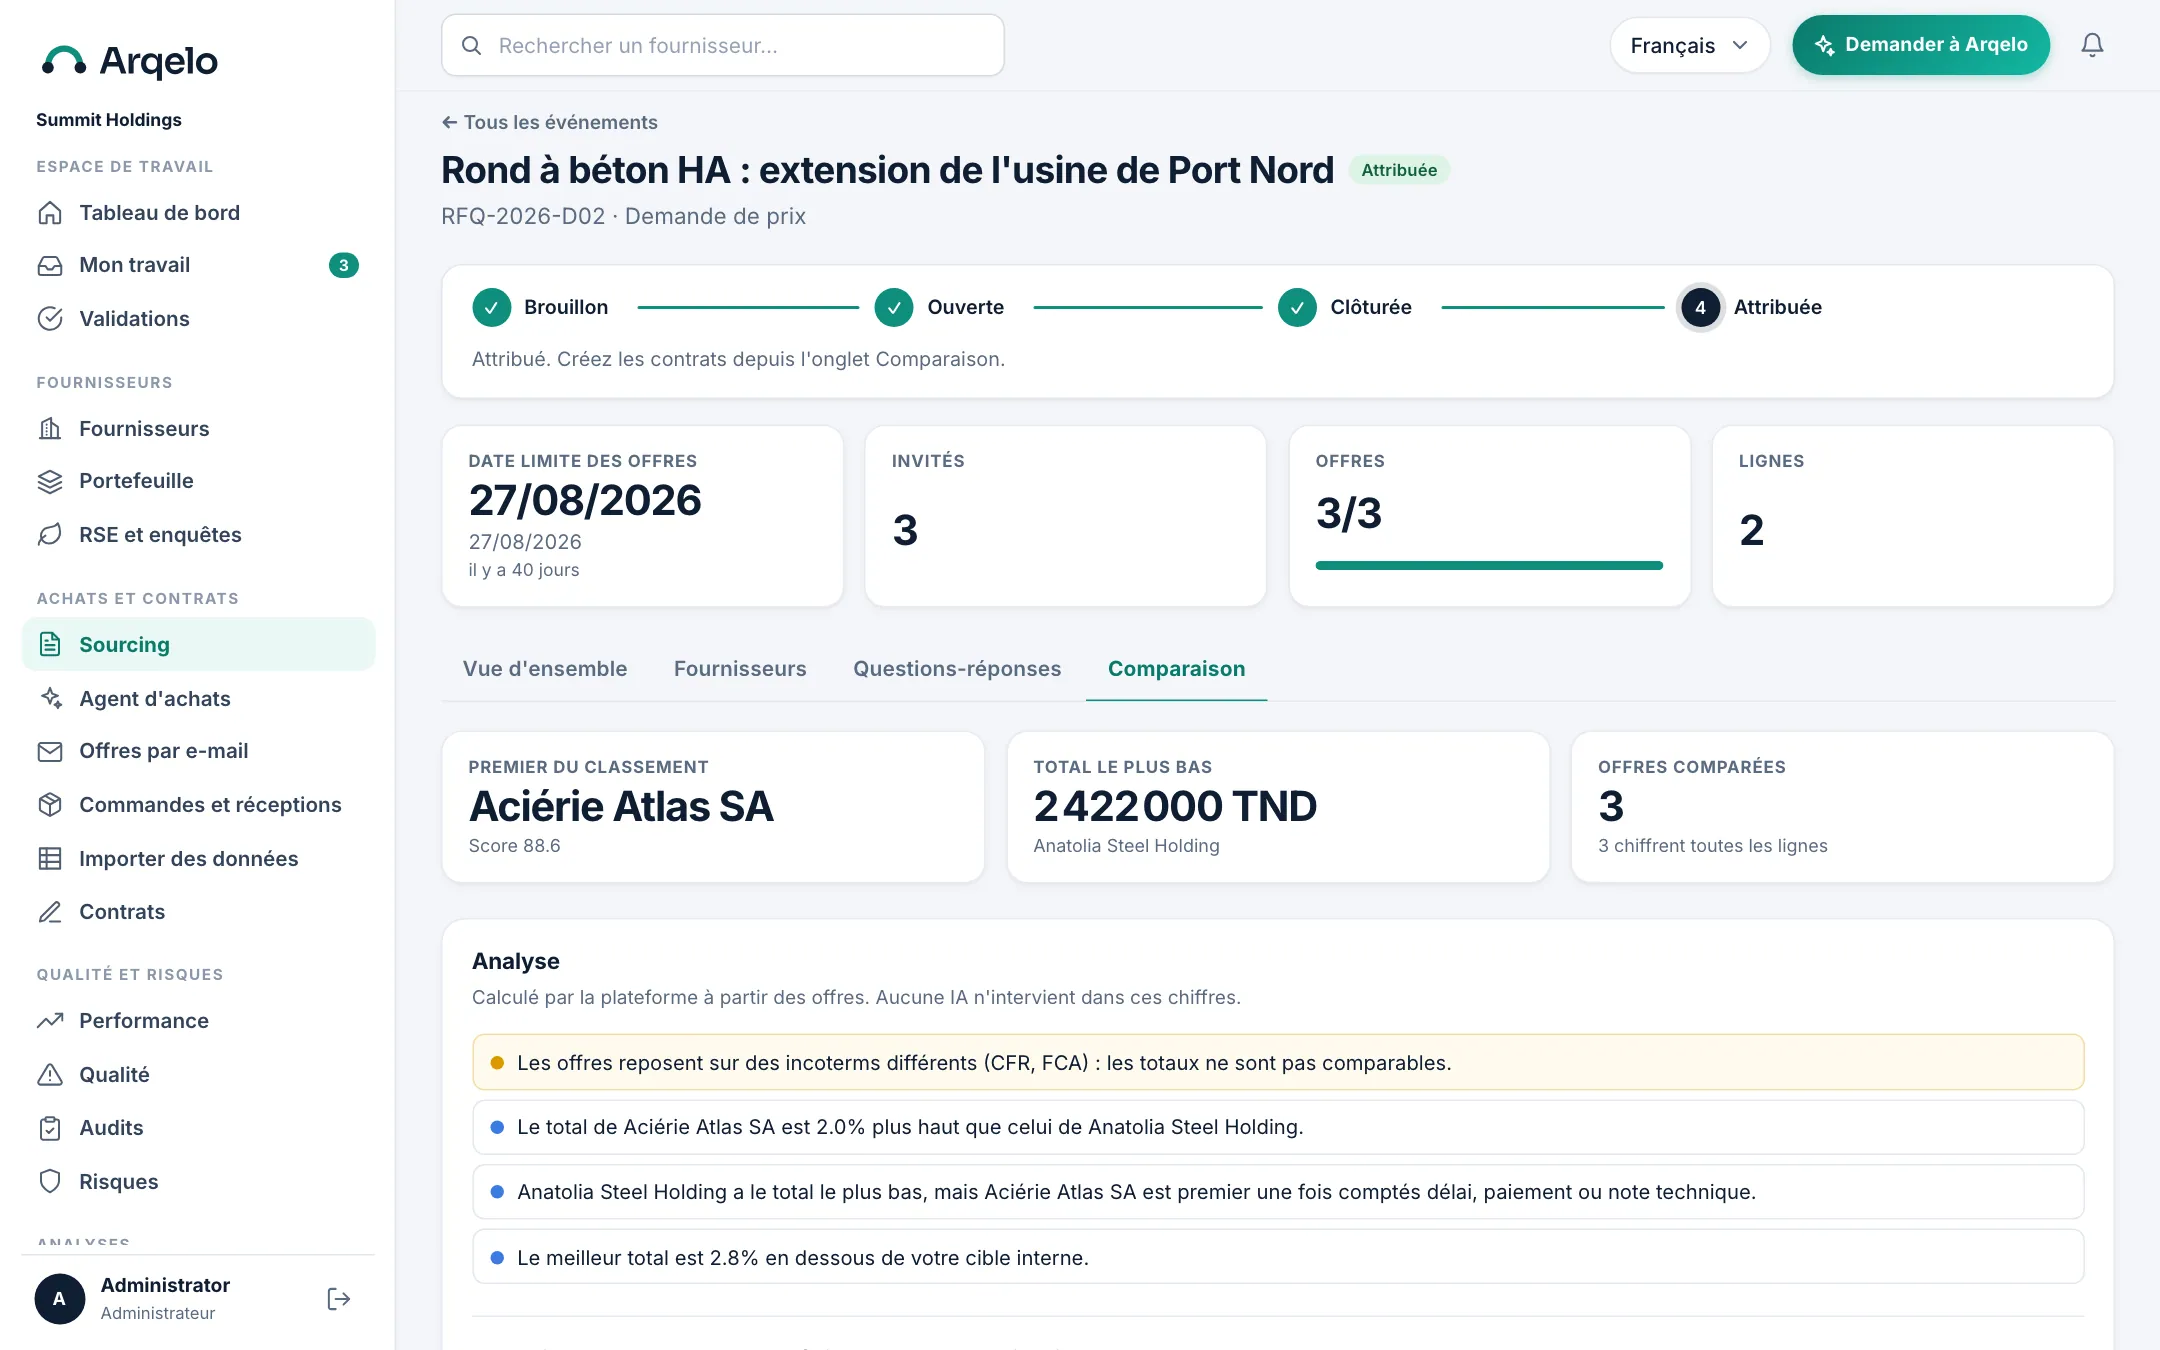Focus the Rechercher un fournisseur search field

click(722, 45)
